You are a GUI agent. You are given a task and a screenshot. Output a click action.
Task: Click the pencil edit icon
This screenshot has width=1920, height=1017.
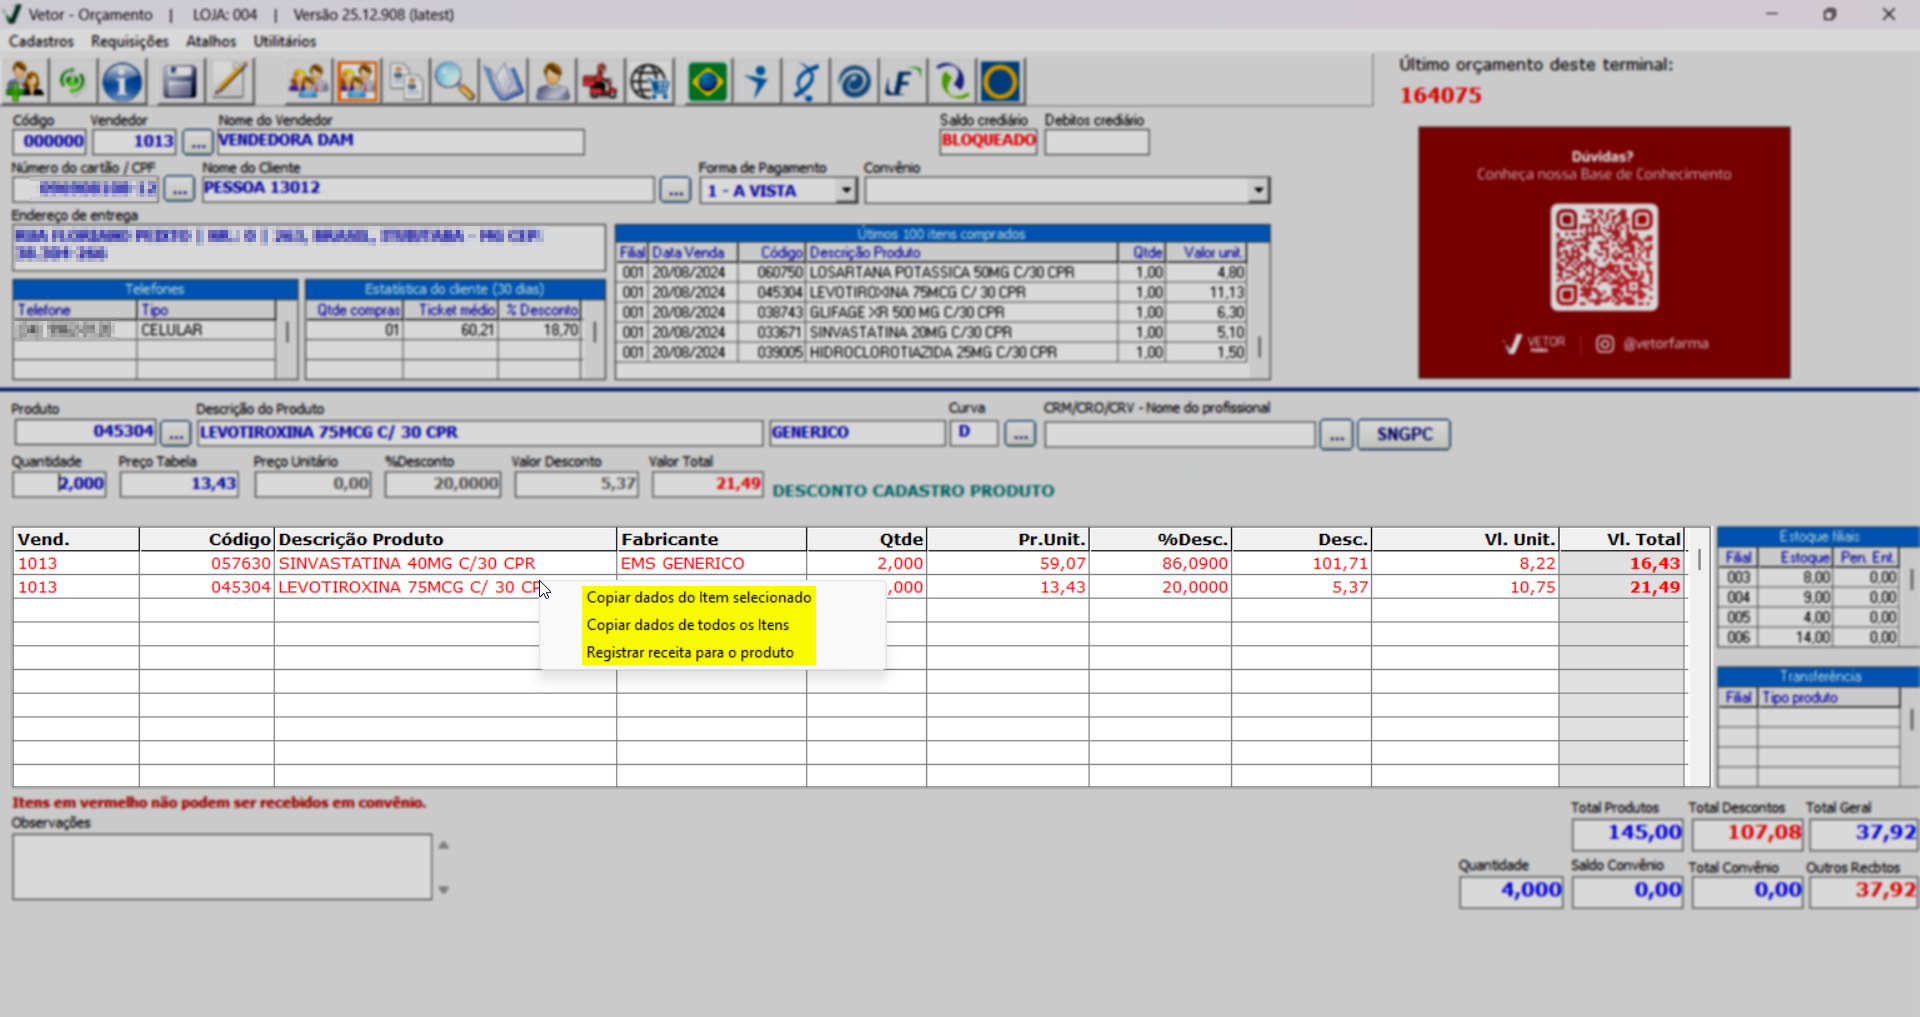click(x=230, y=82)
